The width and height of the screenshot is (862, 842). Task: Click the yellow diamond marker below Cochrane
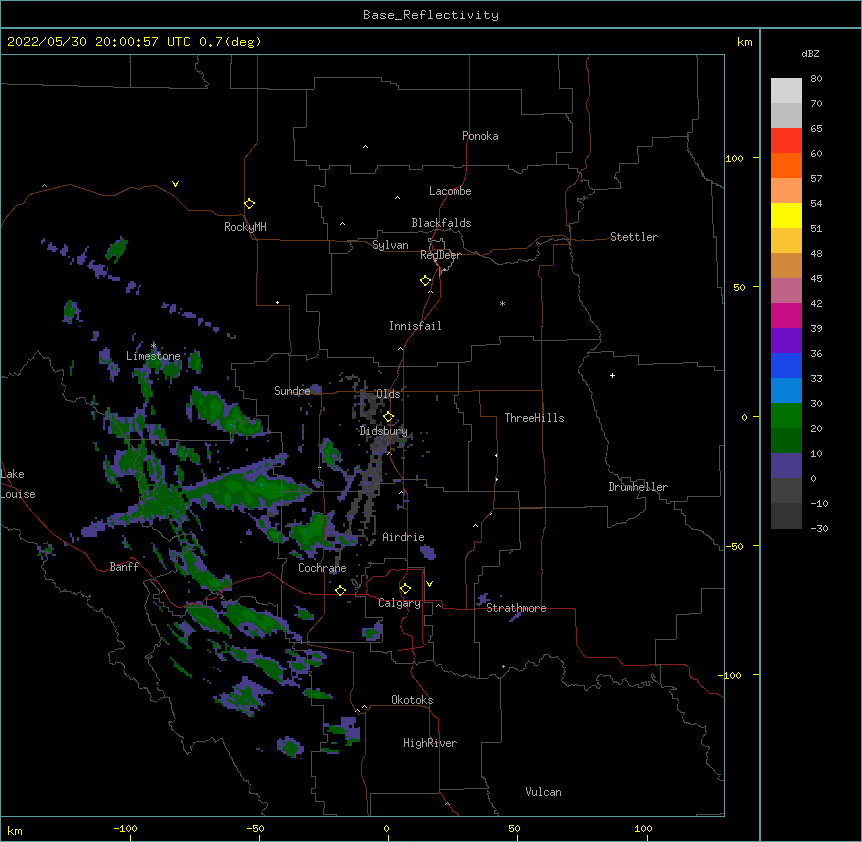(x=340, y=590)
